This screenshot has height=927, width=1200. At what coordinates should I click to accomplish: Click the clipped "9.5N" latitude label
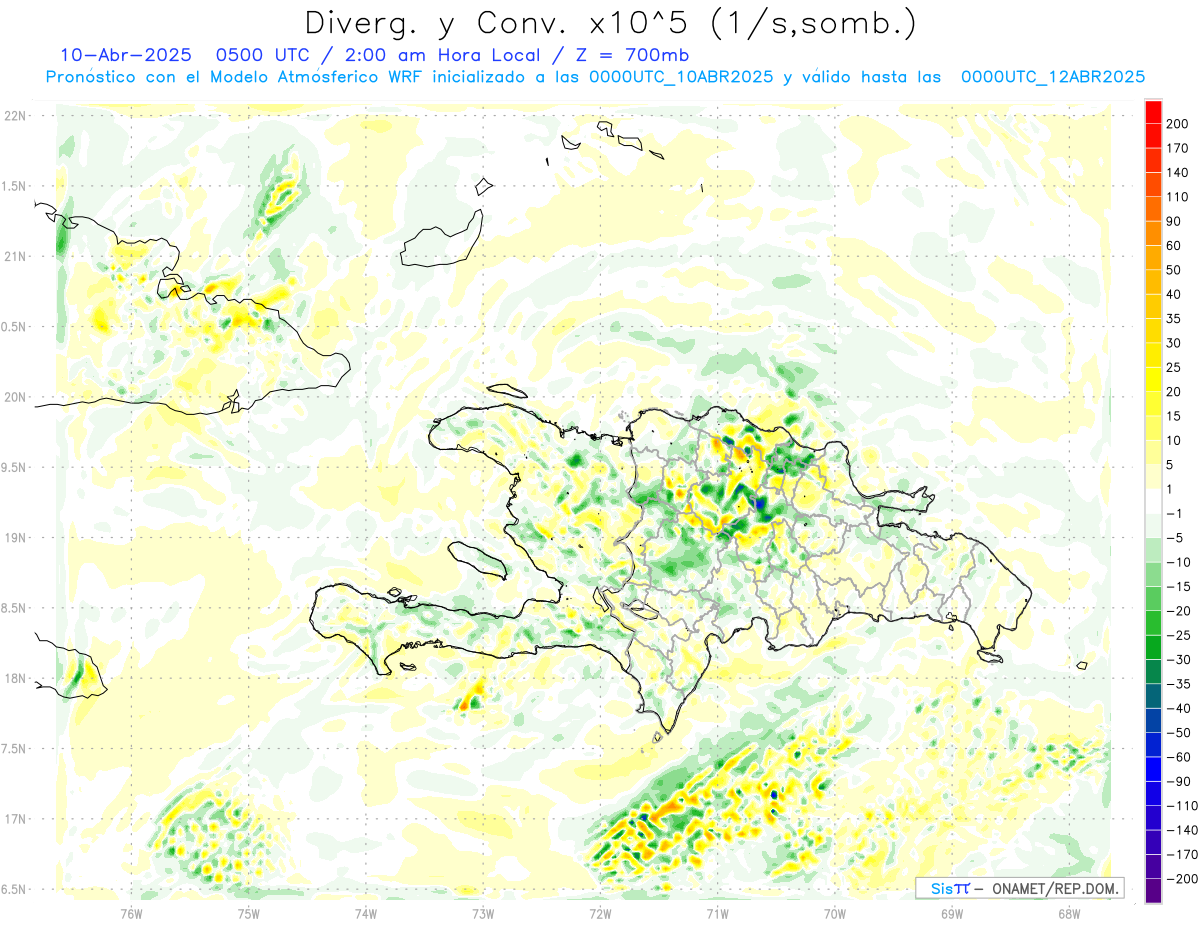14,467
